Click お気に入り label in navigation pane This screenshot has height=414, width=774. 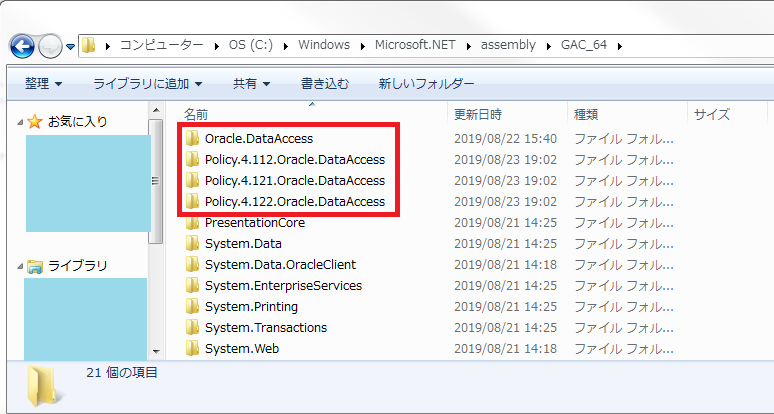(77, 121)
